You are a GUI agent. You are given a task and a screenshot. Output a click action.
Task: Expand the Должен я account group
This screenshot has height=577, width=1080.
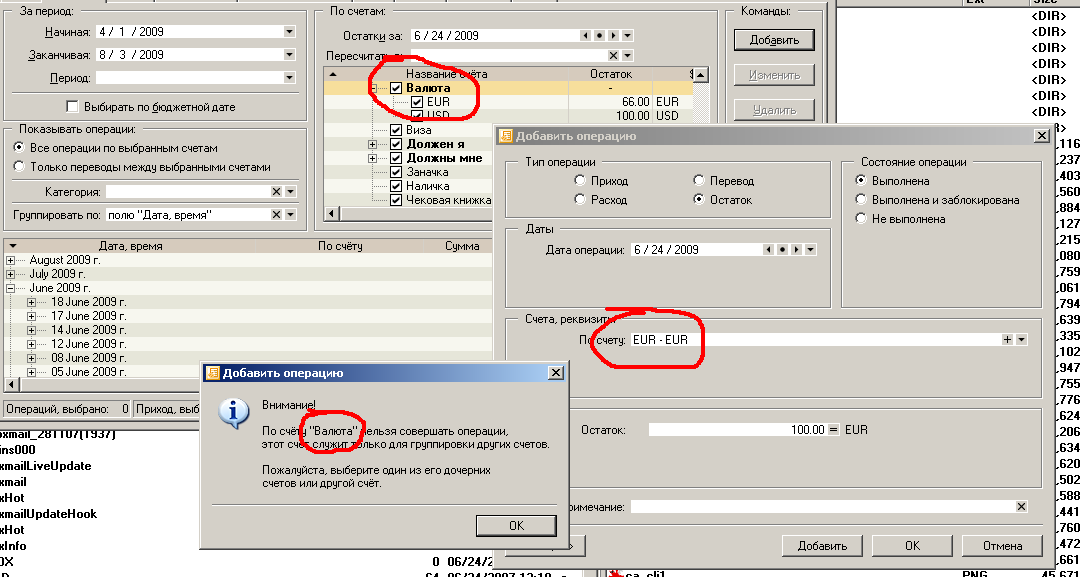point(373,145)
